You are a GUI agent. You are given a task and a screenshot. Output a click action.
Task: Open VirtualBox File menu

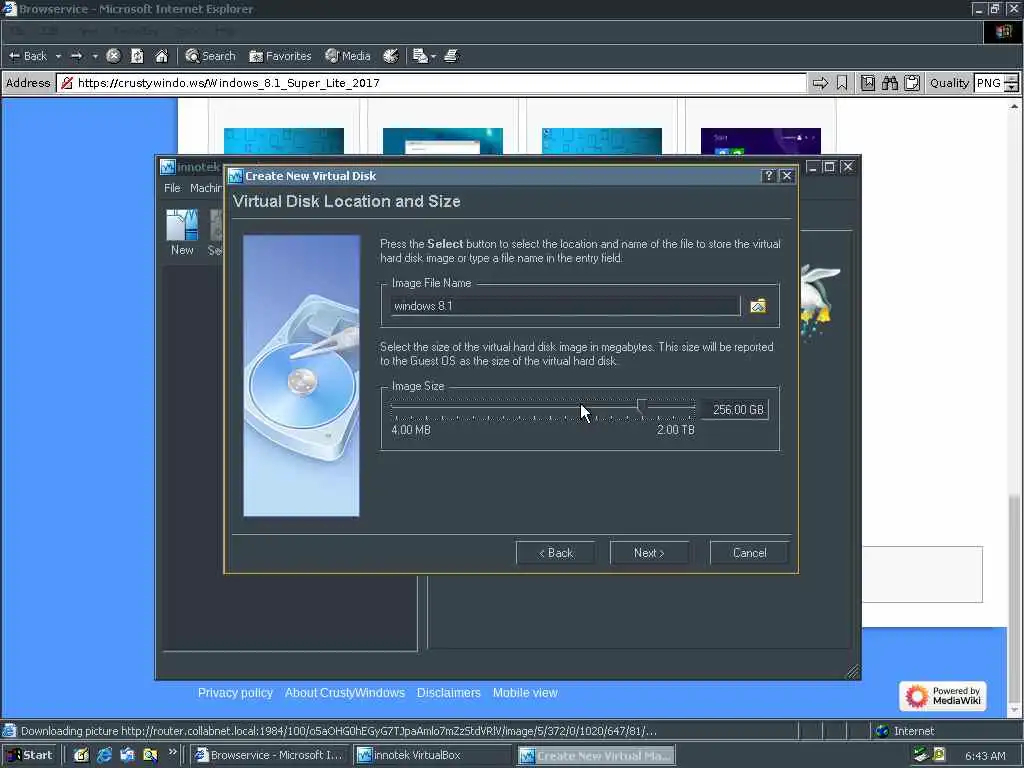pyautogui.click(x=172, y=188)
